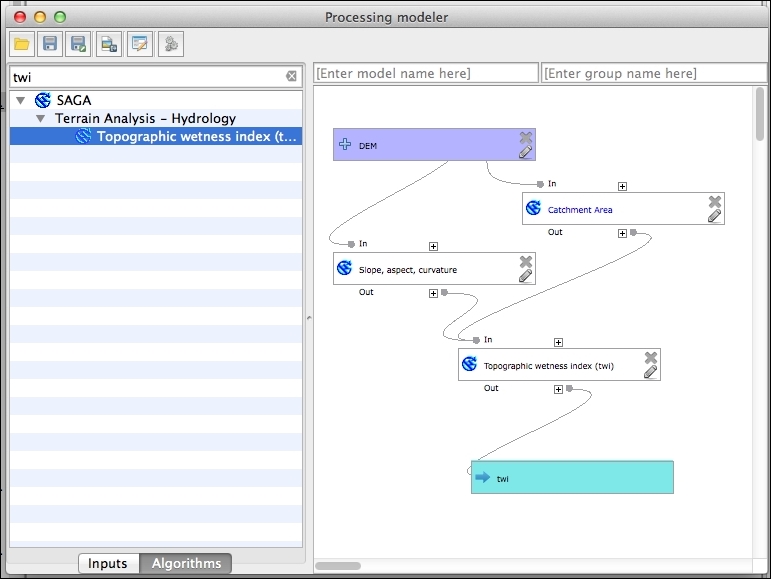Edit Topographic wetness index node
771x579 pixels.
651,372
